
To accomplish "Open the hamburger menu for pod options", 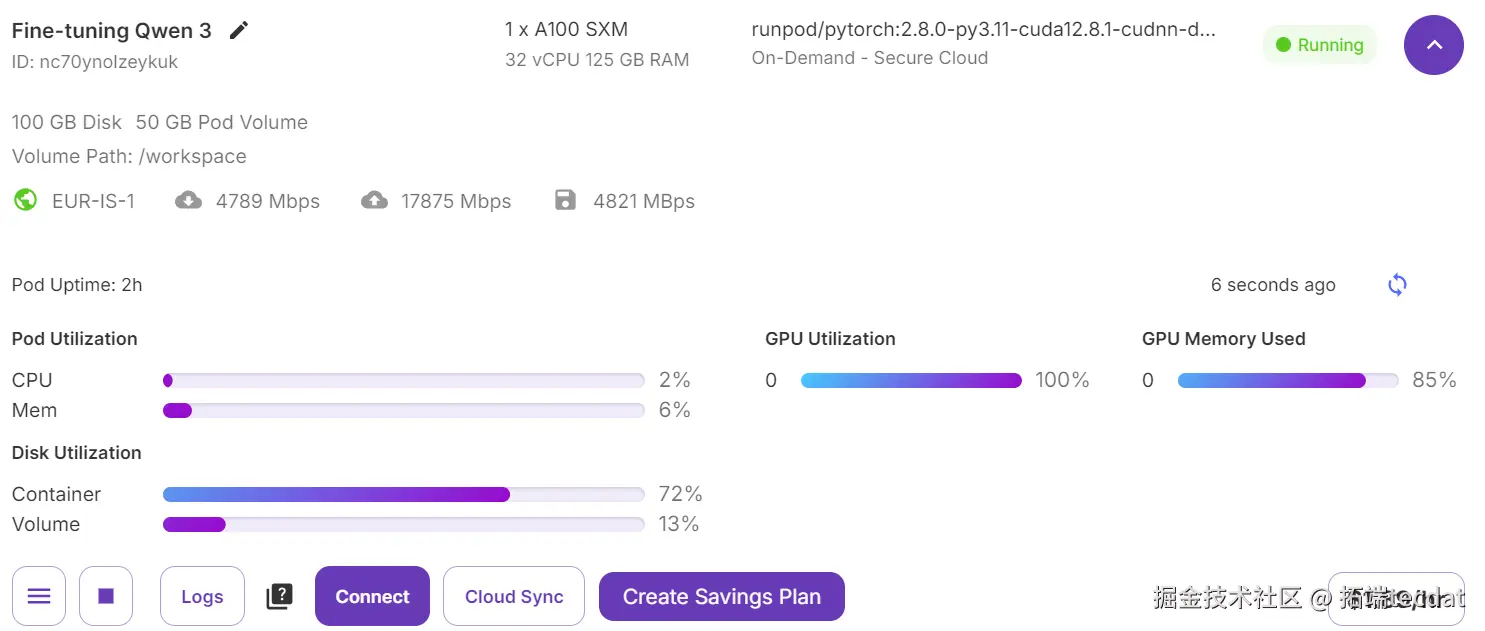I will (x=39, y=596).
